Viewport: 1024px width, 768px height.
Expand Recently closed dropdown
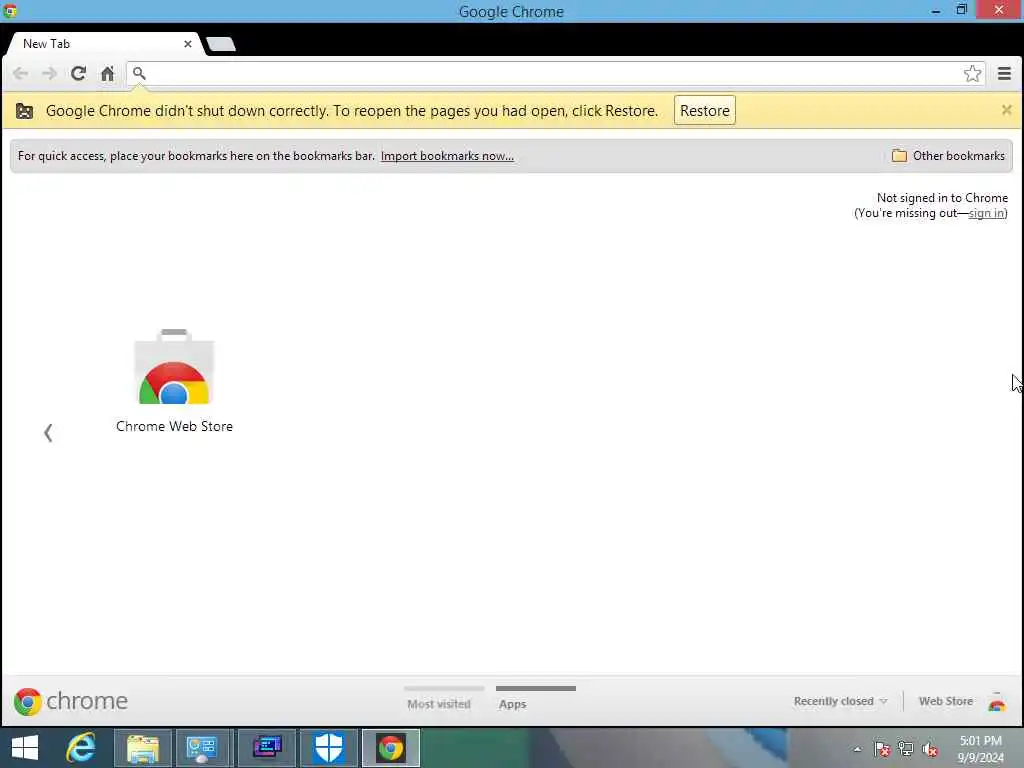[840, 701]
